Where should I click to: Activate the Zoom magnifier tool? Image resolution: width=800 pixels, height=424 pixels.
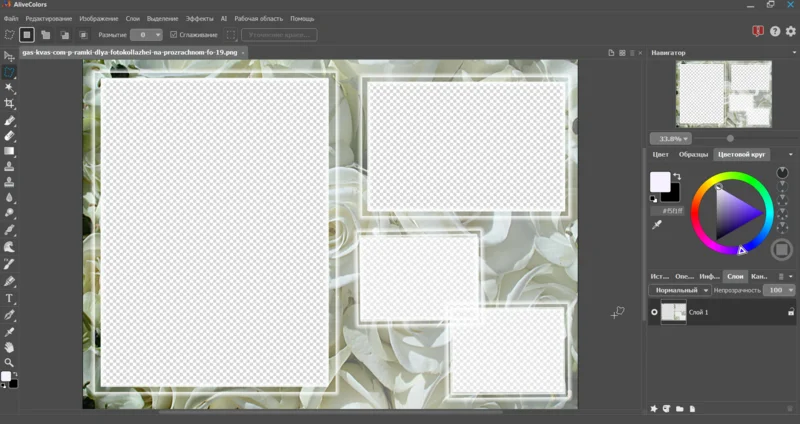tap(10, 362)
